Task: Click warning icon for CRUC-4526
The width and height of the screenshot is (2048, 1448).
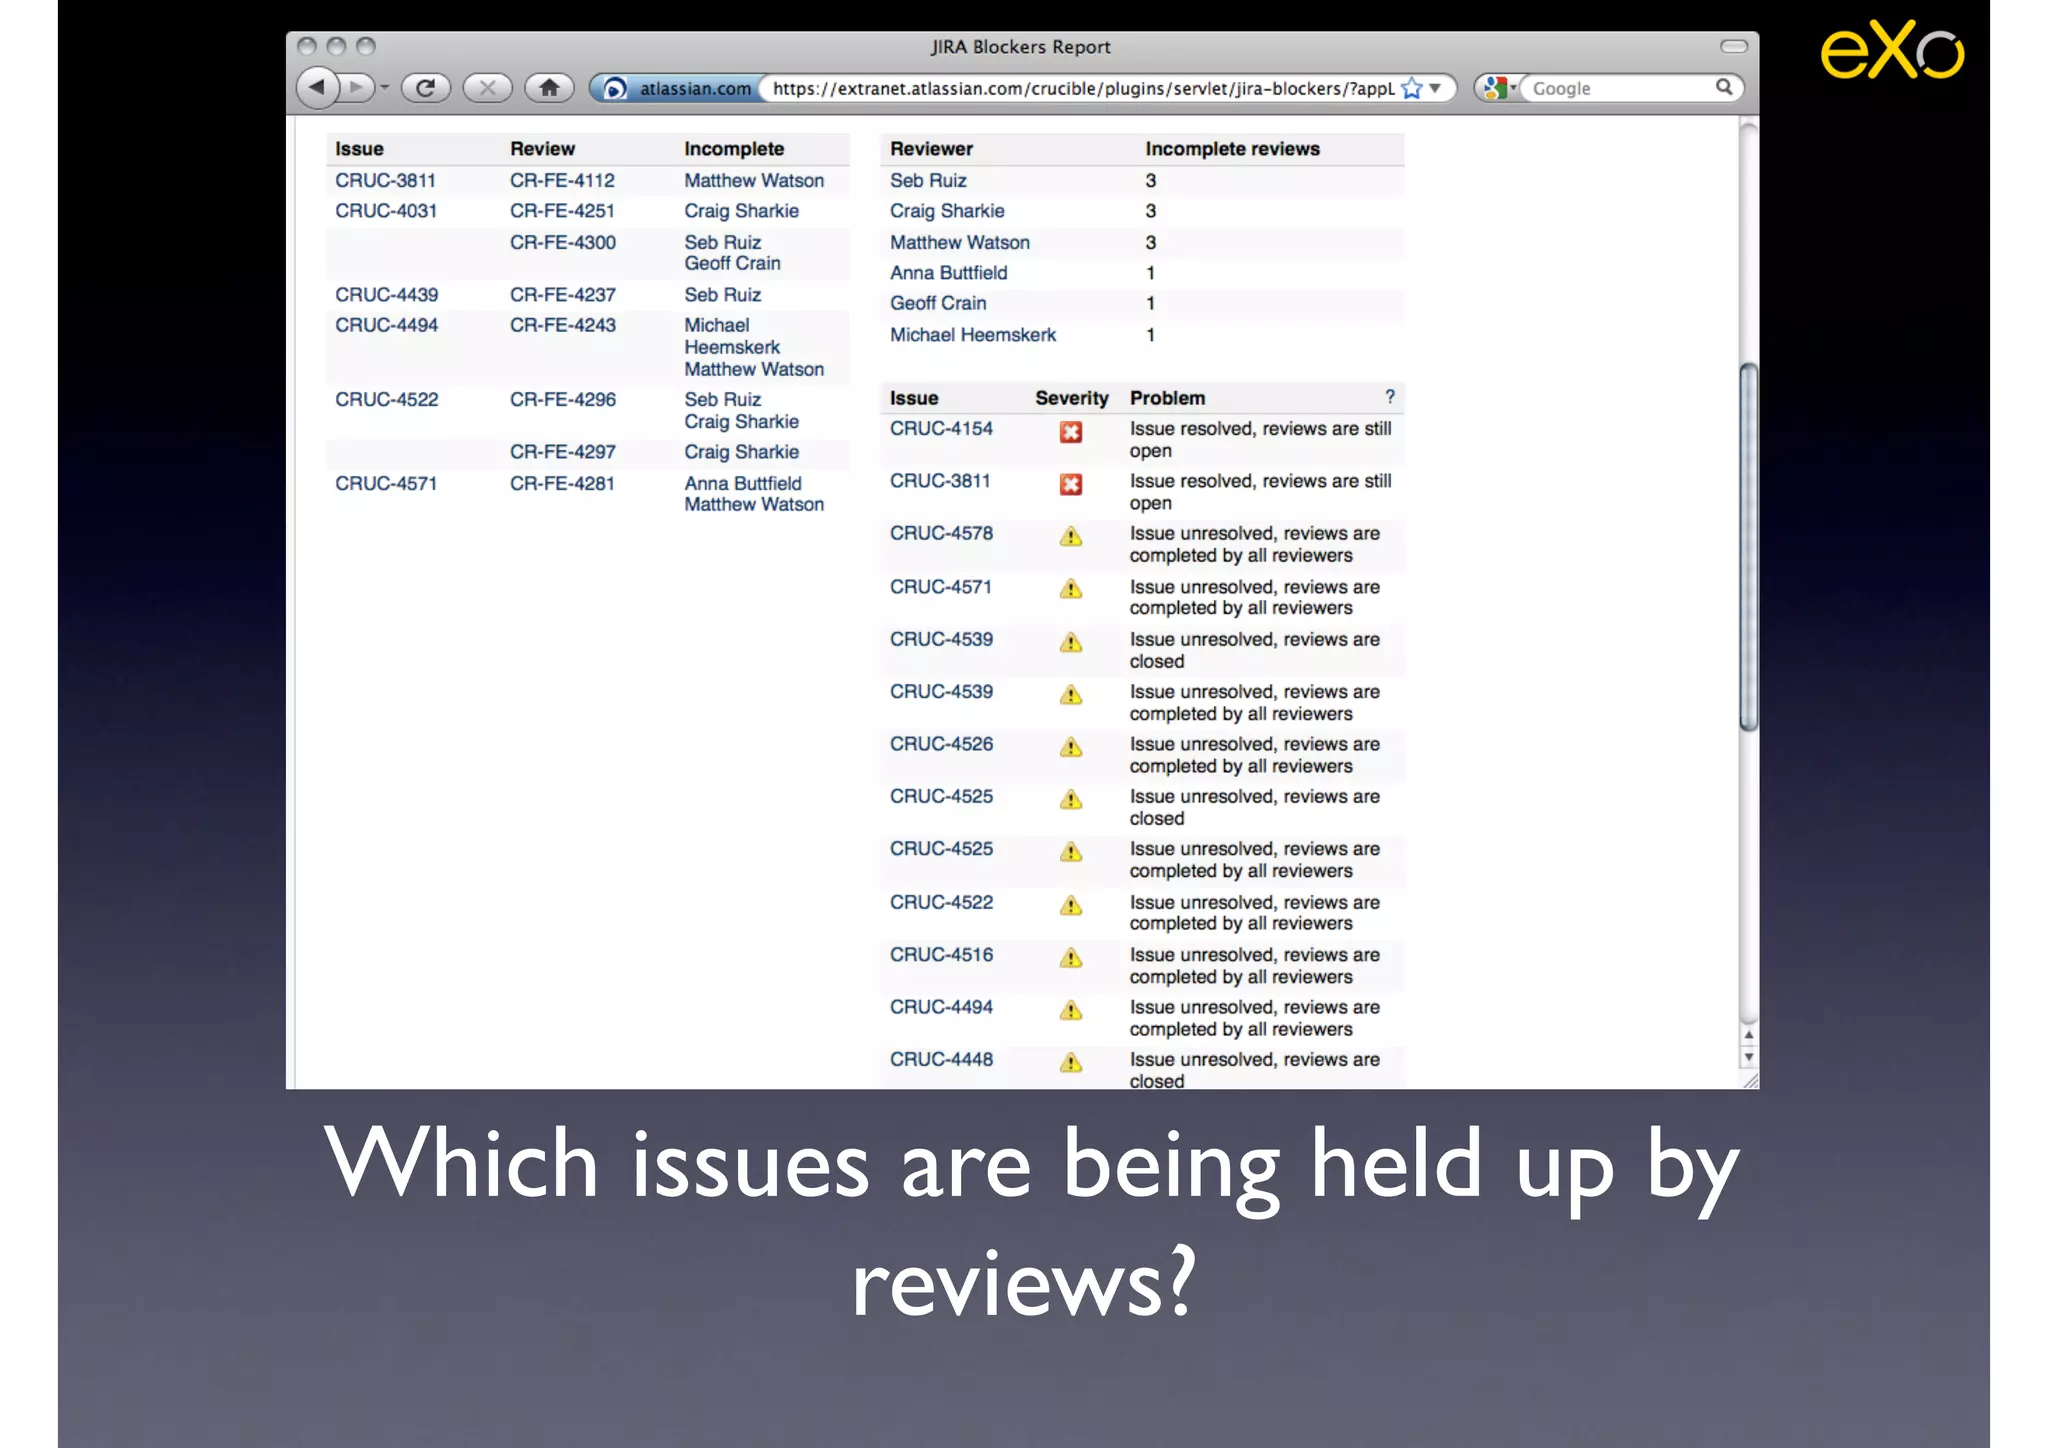Action: point(1071,747)
